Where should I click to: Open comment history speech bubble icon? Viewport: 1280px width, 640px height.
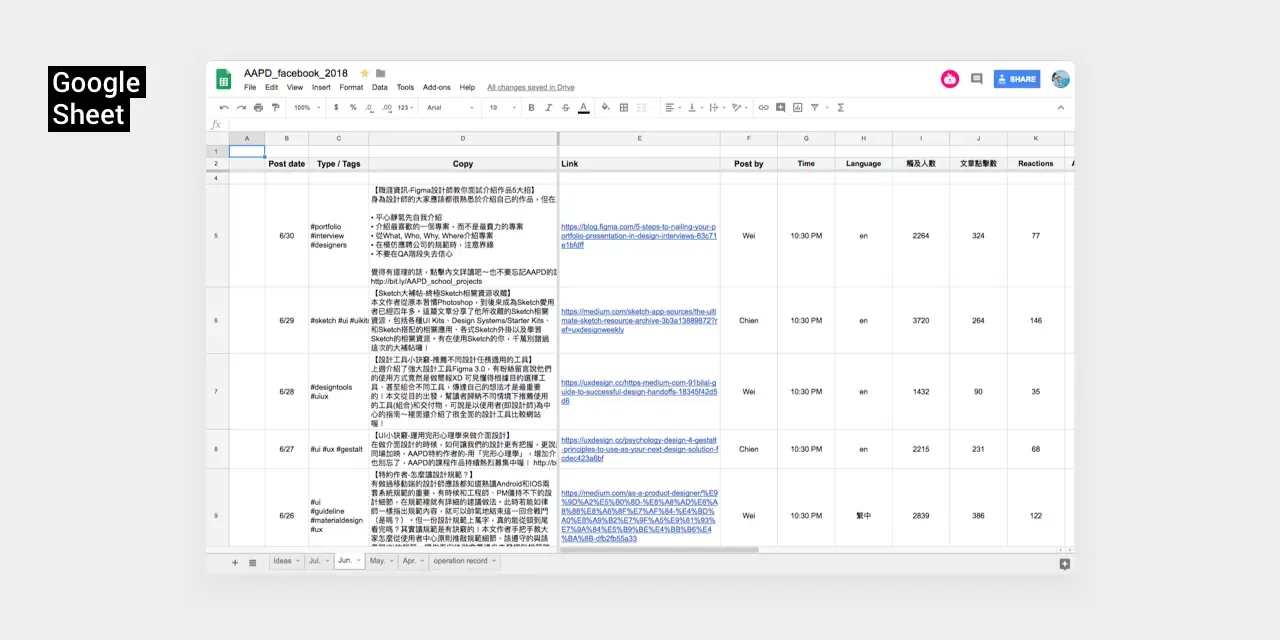[x=976, y=79]
